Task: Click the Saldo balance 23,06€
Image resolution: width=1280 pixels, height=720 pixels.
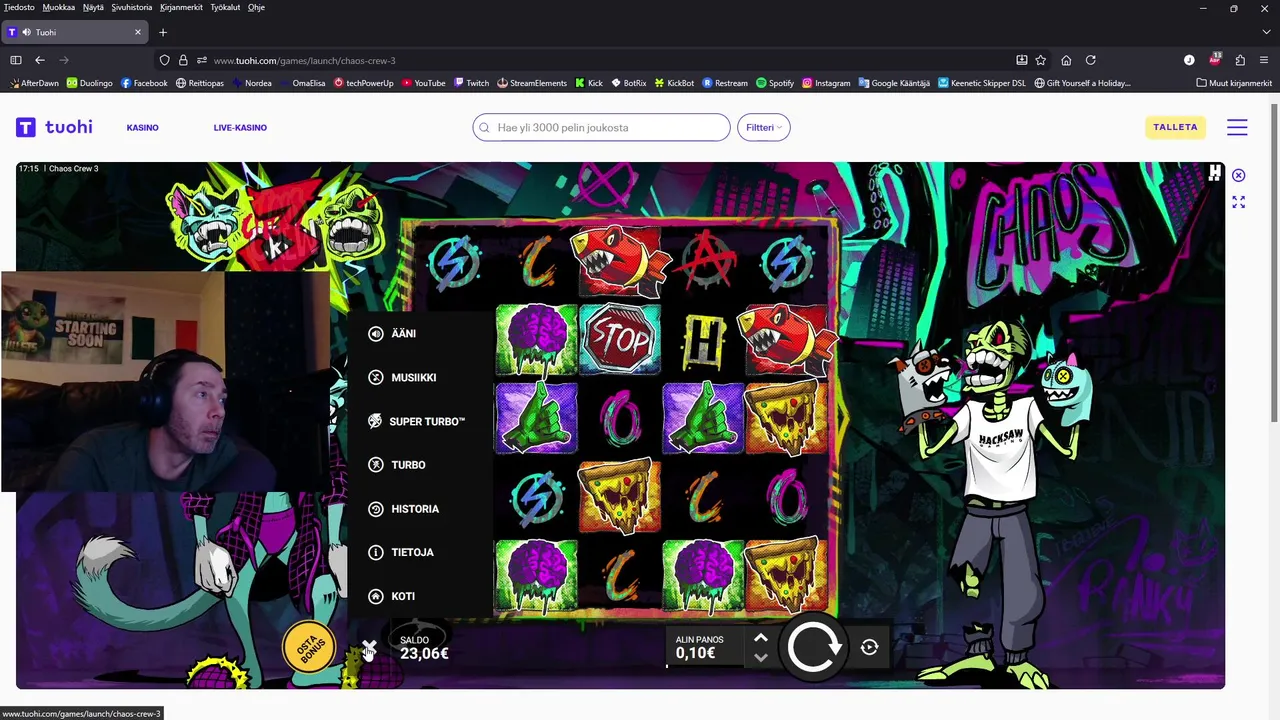Action: pyautogui.click(x=424, y=648)
